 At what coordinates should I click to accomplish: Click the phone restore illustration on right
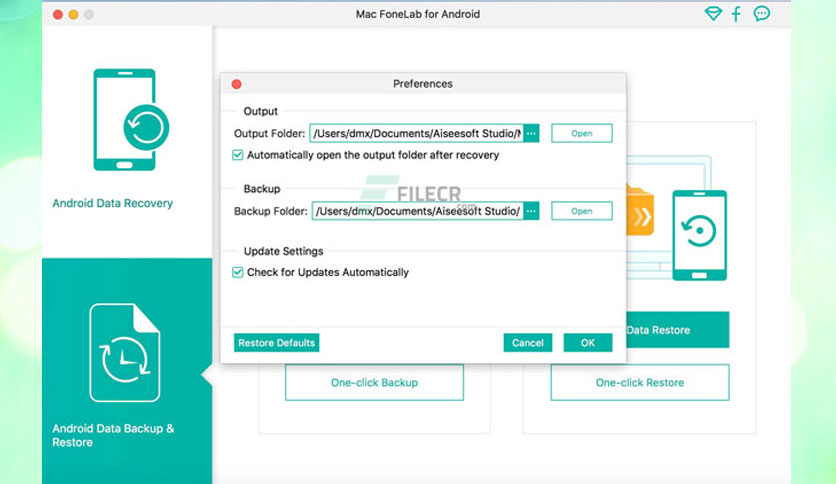tap(700, 235)
